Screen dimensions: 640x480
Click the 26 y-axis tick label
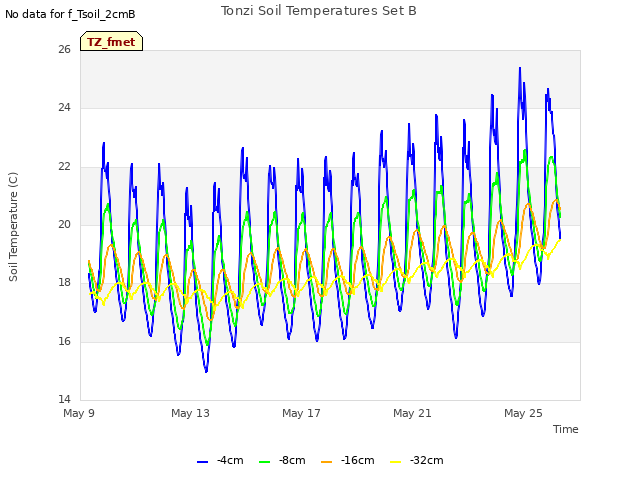tap(64, 49)
